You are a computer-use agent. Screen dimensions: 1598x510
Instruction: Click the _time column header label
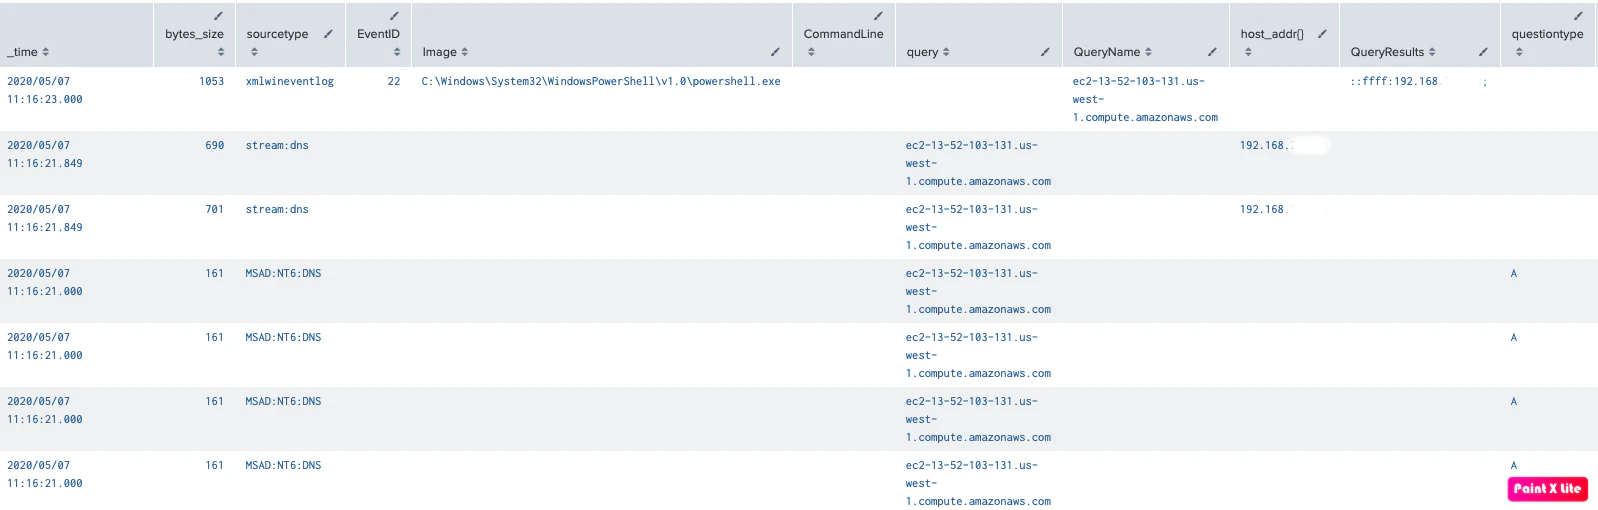(22, 52)
